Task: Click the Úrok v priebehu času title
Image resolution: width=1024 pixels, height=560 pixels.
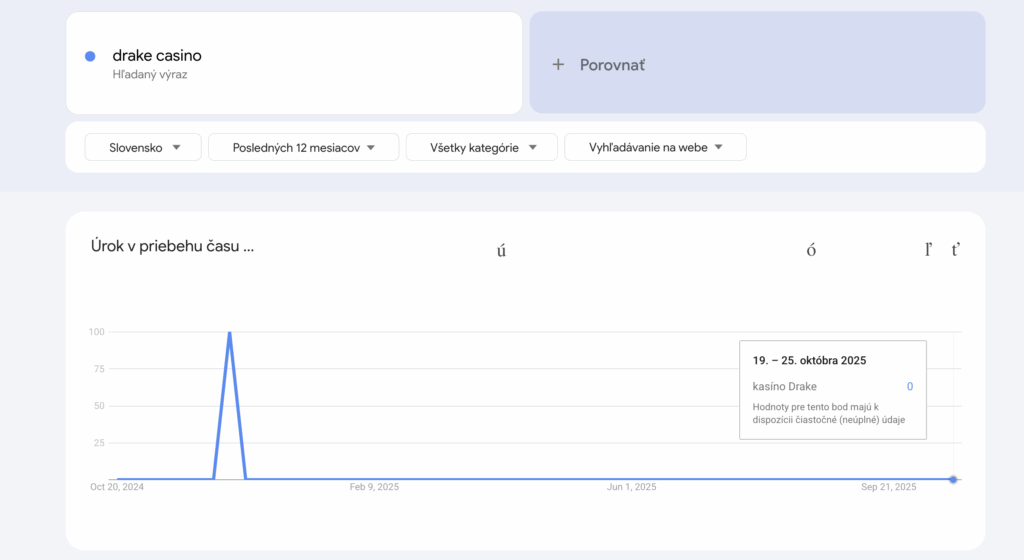Action: click(171, 246)
